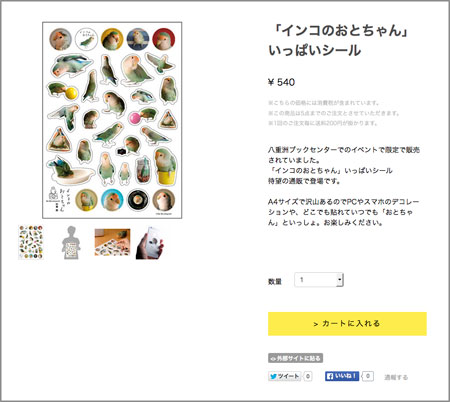Click the red circle parrot sticker
The image size is (450, 402).
164,39
